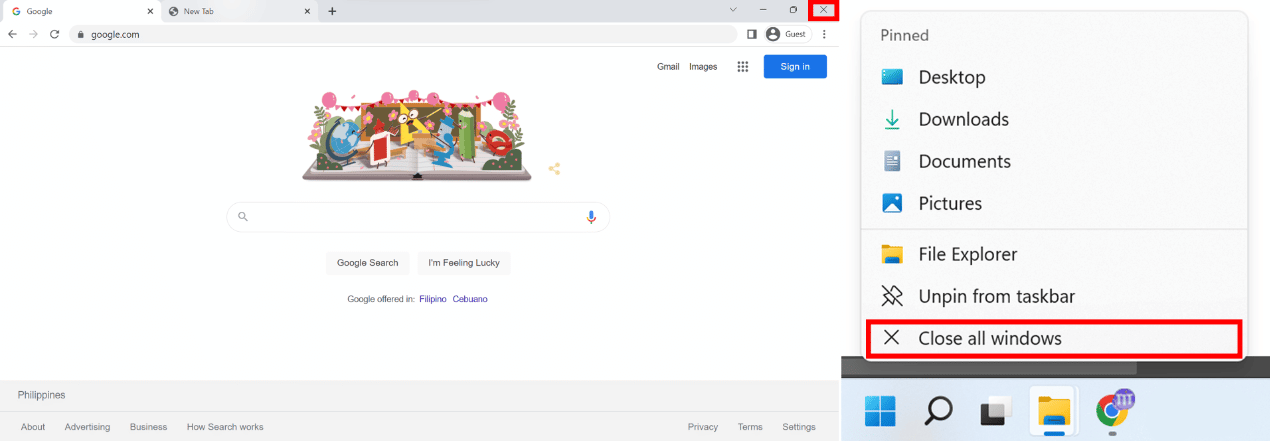
Task: Open Chrome three-dot menu
Action: (x=824, y=34)
